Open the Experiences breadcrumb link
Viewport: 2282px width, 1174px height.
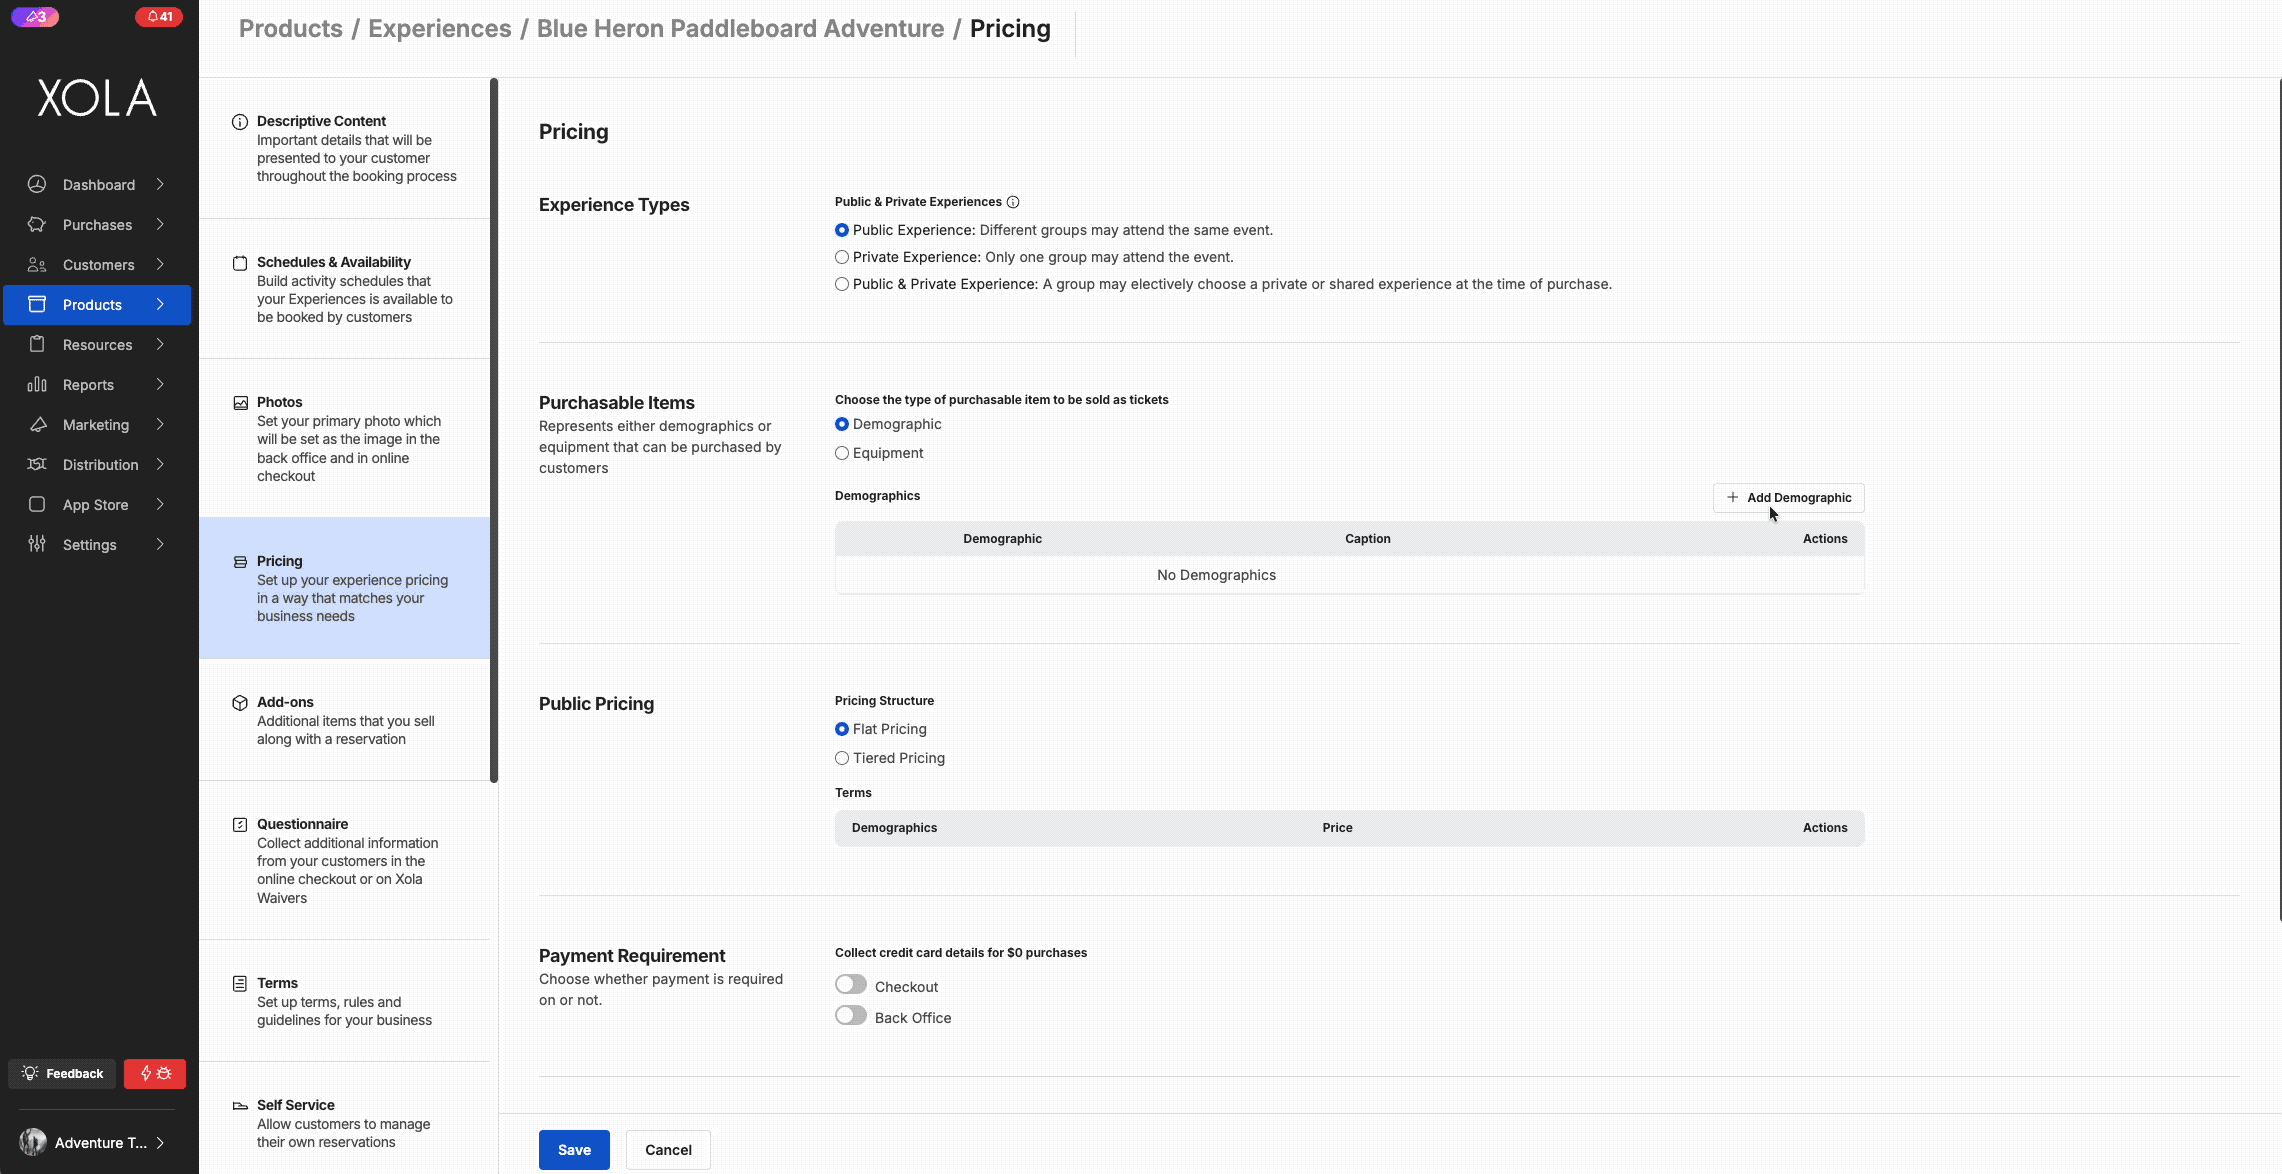440,28
